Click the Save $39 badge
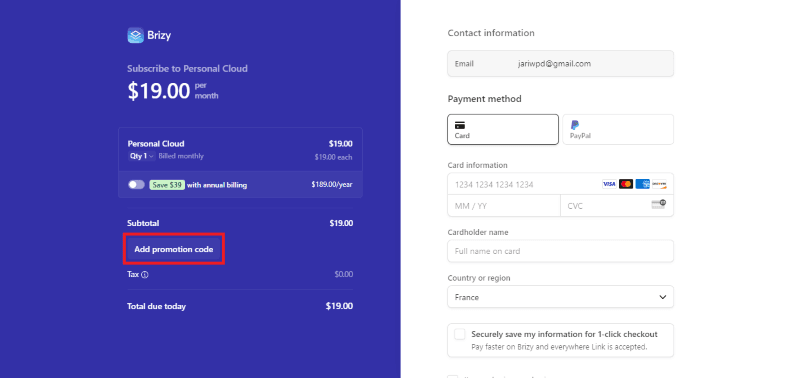This screenshot has height=378, width=800. pyautogui.click(x=167, y=185)
